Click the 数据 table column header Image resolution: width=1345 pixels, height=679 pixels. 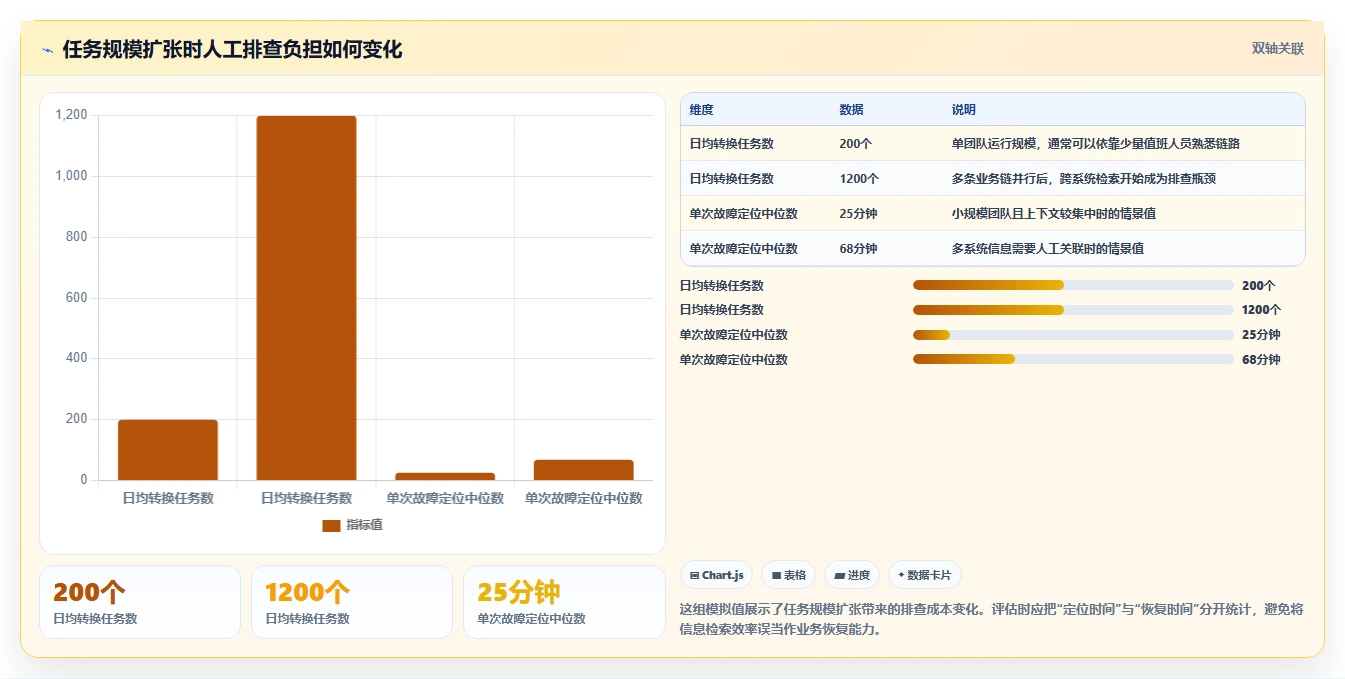click(852, 110)
